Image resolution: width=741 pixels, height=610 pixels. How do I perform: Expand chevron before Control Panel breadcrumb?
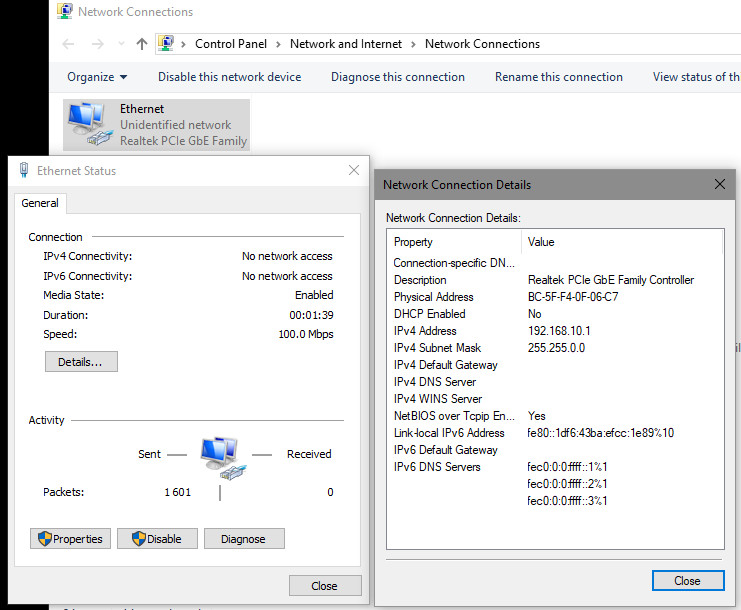(183, 44)
